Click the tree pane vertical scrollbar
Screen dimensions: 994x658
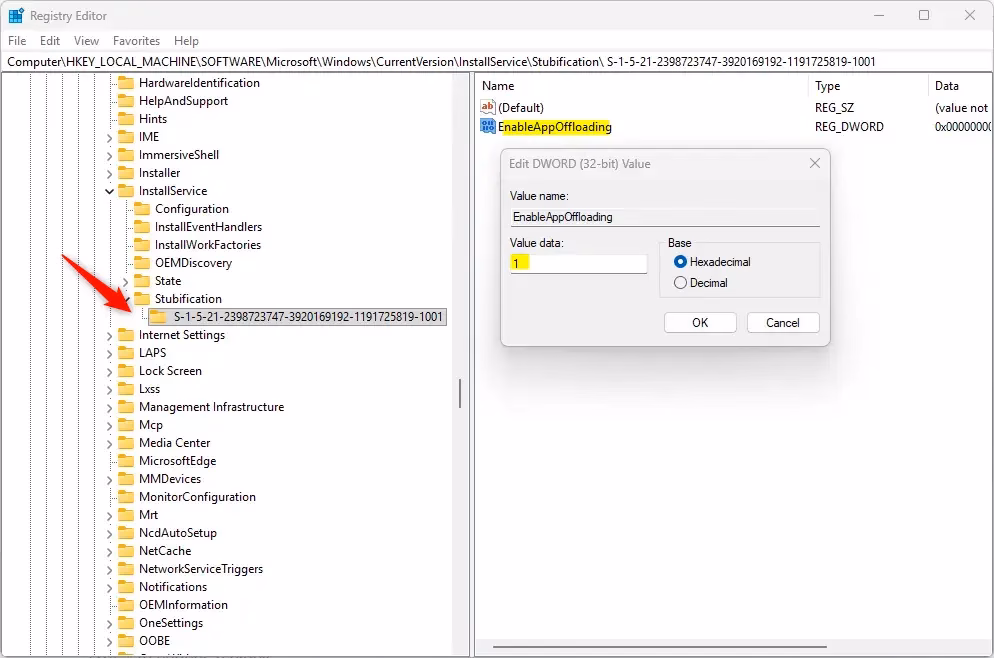point(460,393)
